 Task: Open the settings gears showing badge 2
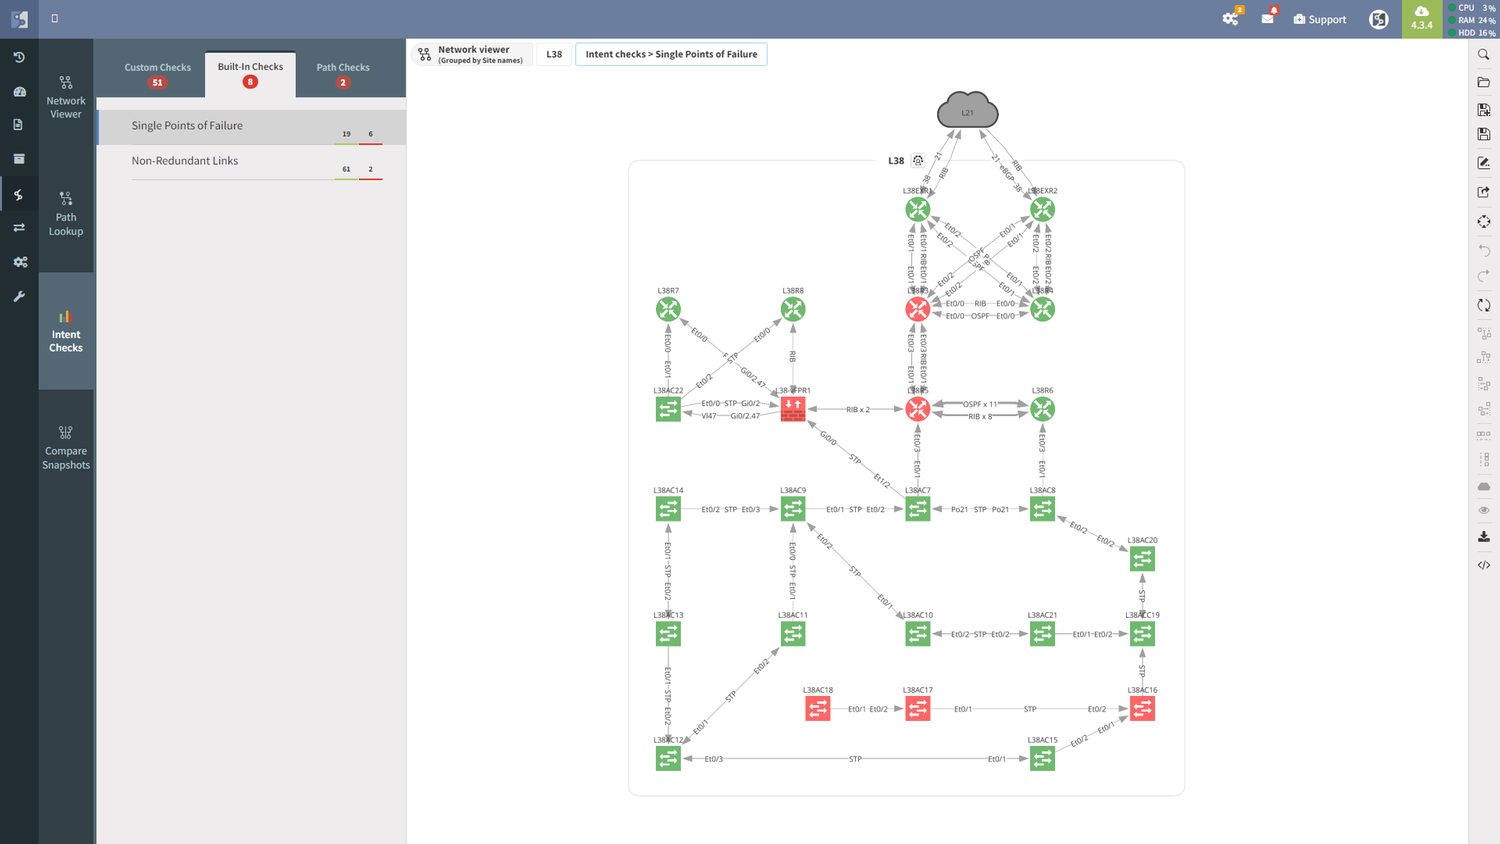click(1230, 18)
